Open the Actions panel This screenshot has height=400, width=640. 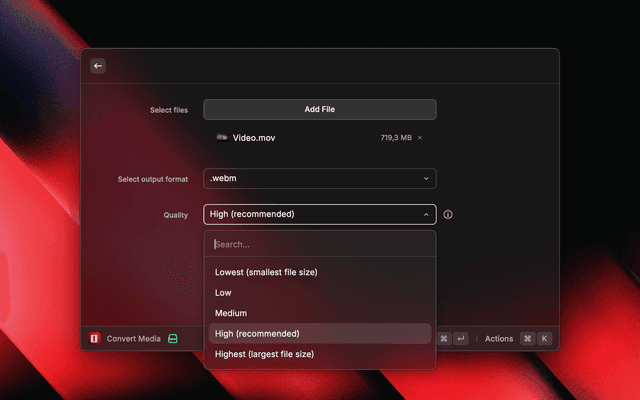pos(498,339)
